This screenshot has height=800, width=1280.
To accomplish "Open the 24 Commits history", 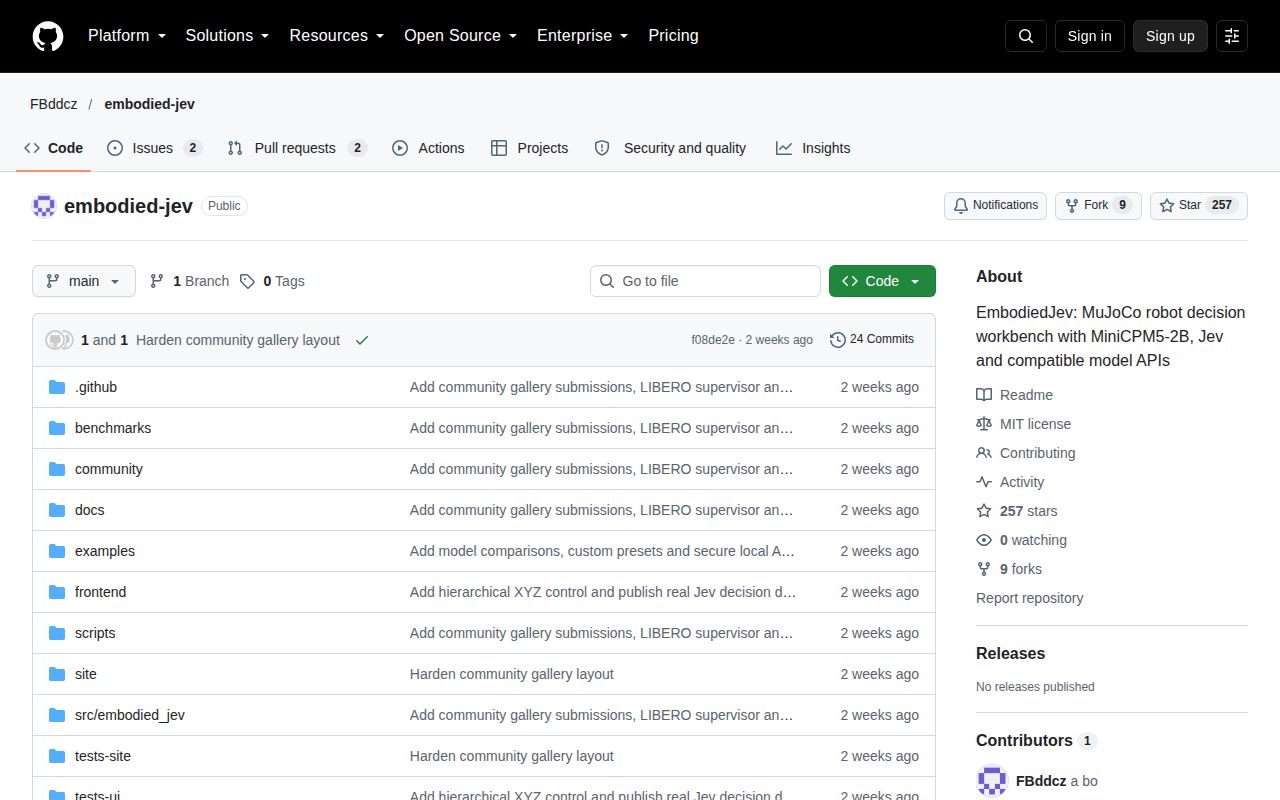I will tap(872, 339).
